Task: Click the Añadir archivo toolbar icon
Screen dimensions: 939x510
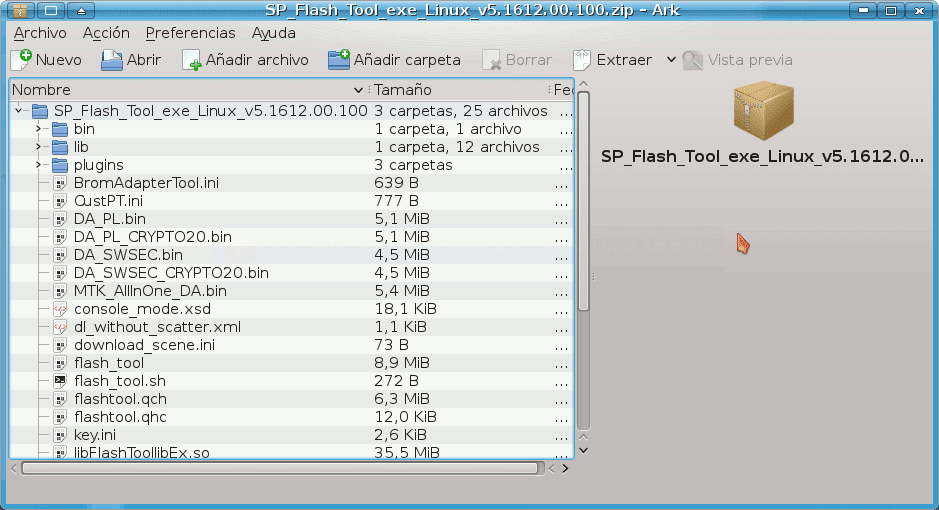Action: coord(192,60)
